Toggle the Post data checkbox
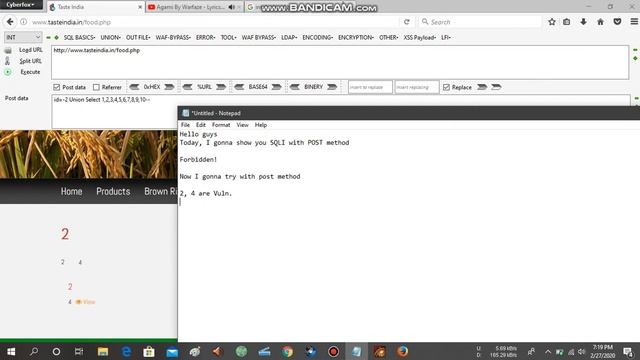The height and width of the screenshot is (360, 640). (x=57, y=87)
